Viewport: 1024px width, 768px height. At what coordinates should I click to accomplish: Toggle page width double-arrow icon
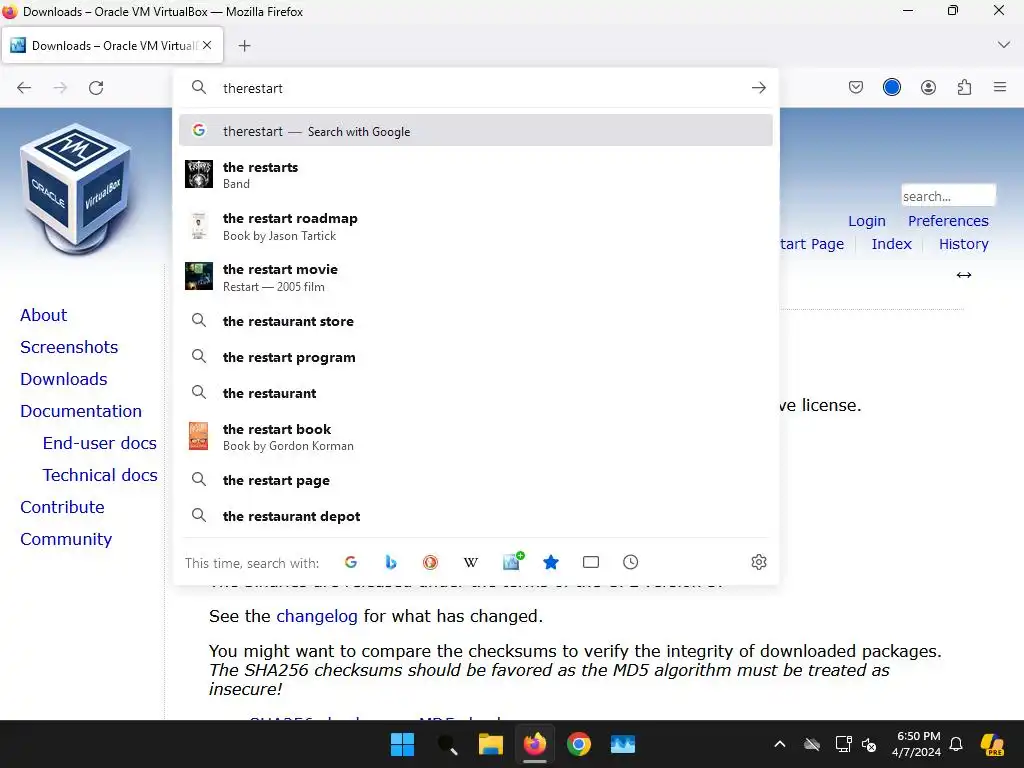[963, 275]
